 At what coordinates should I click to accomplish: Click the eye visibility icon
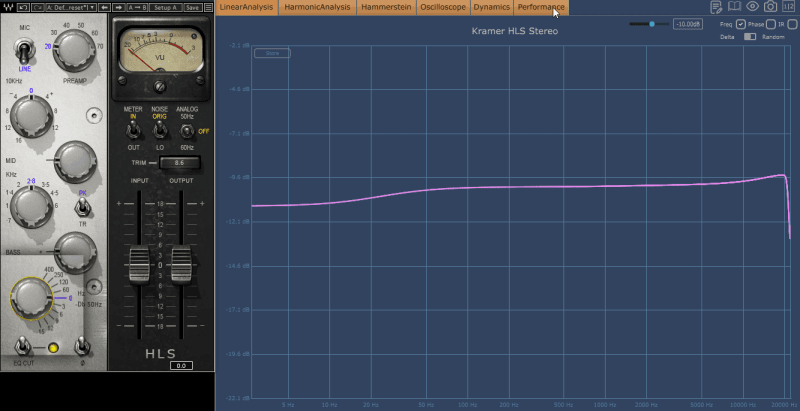click(x=752, y=7)
